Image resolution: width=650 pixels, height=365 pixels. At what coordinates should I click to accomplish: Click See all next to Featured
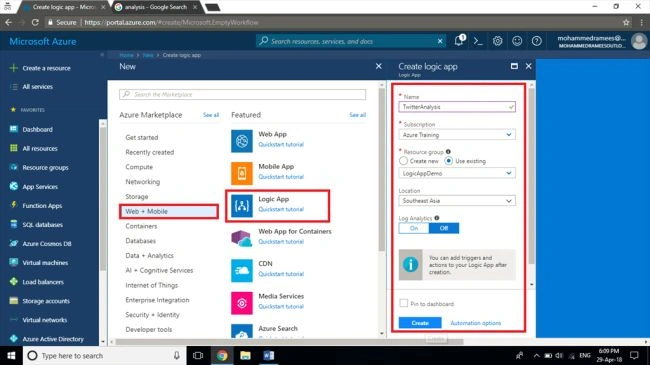coord(357,115)
